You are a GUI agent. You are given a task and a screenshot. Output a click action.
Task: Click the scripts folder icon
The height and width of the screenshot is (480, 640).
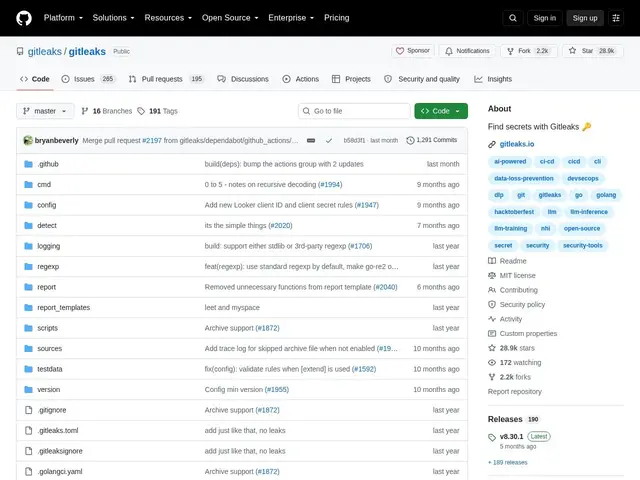[28, 328]
